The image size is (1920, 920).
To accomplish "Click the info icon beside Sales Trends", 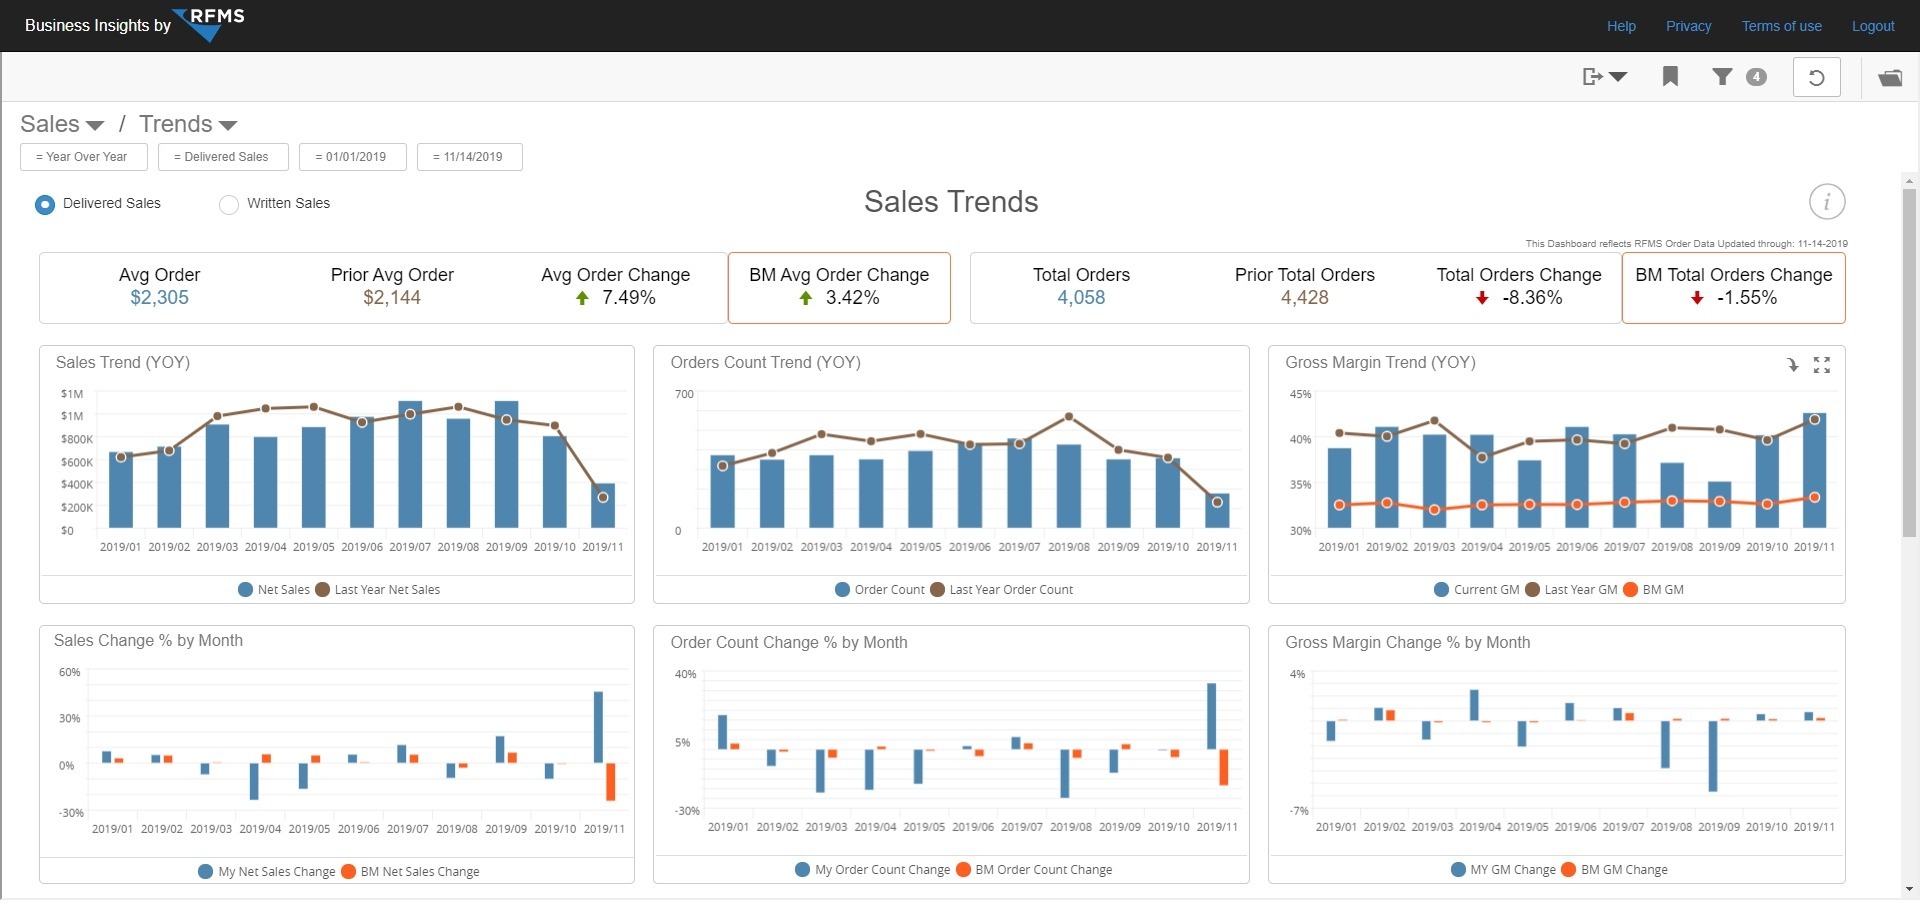I will 1827,201.
